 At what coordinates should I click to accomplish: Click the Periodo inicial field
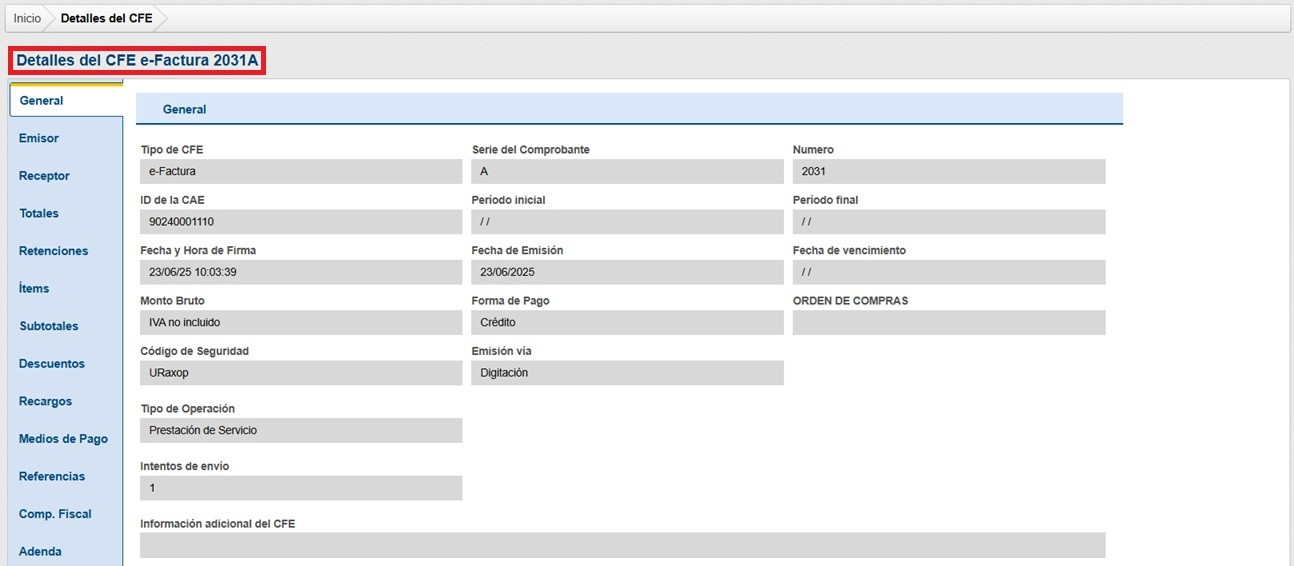627,222
